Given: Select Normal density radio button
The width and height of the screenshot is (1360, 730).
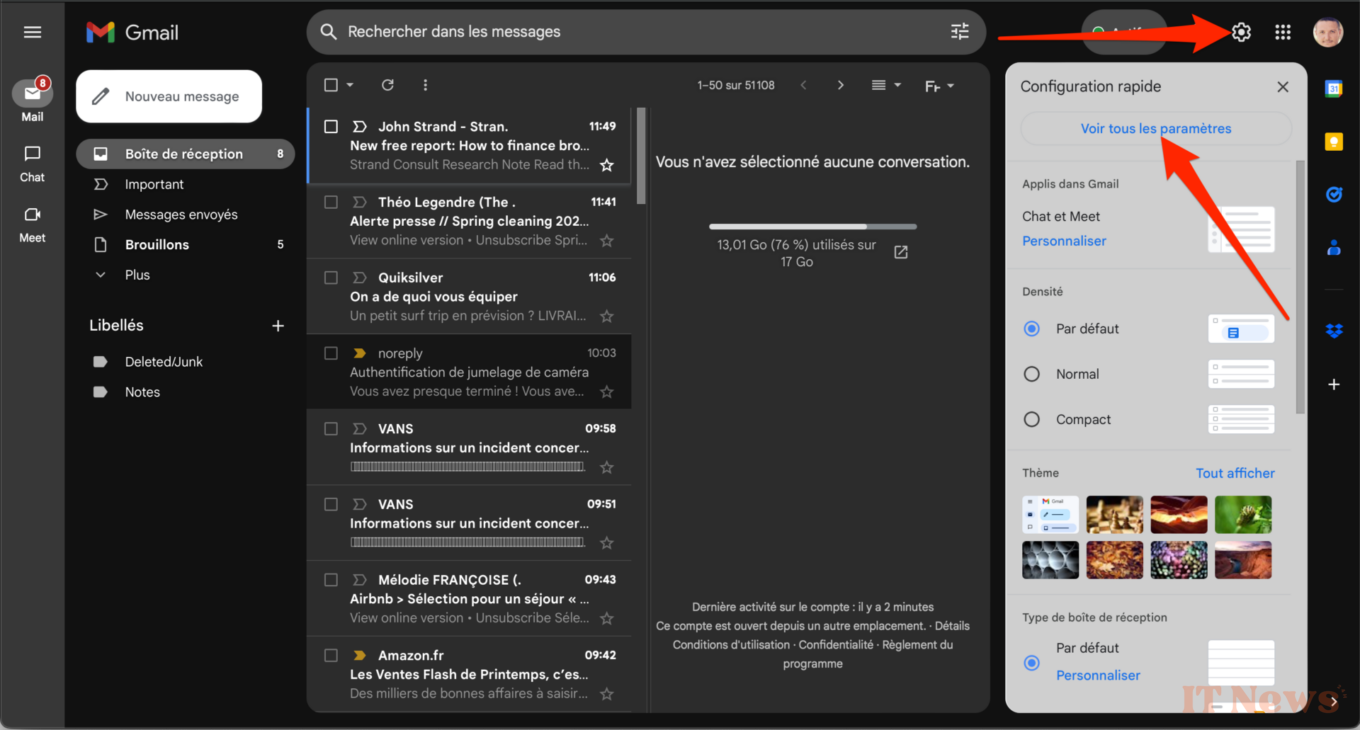Looking at the screenshot, I should [1032, 374].
